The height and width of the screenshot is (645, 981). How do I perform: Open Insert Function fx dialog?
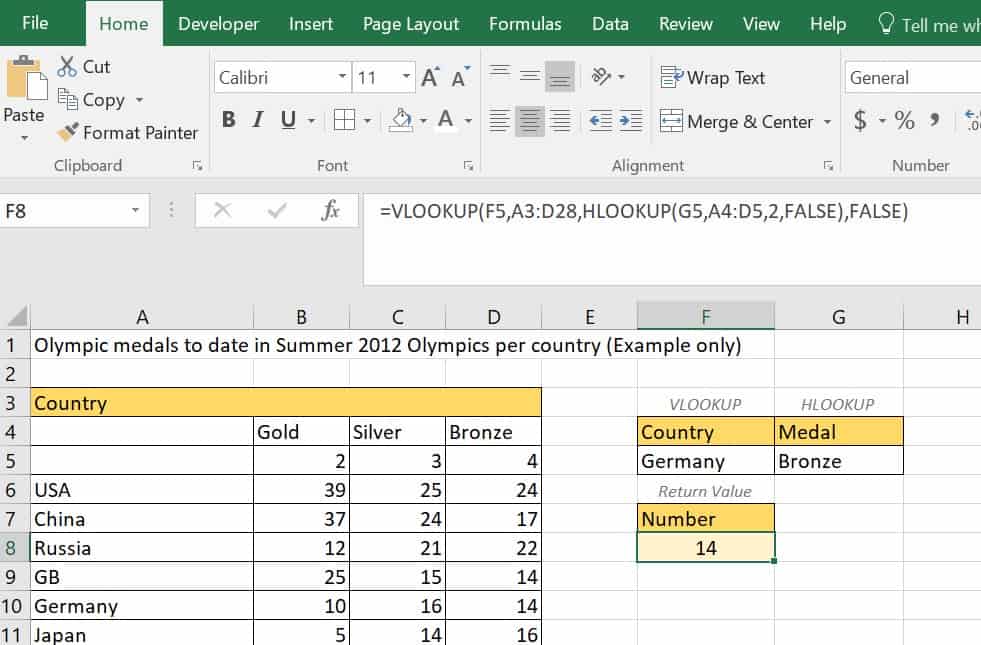[x=330, y=210]
